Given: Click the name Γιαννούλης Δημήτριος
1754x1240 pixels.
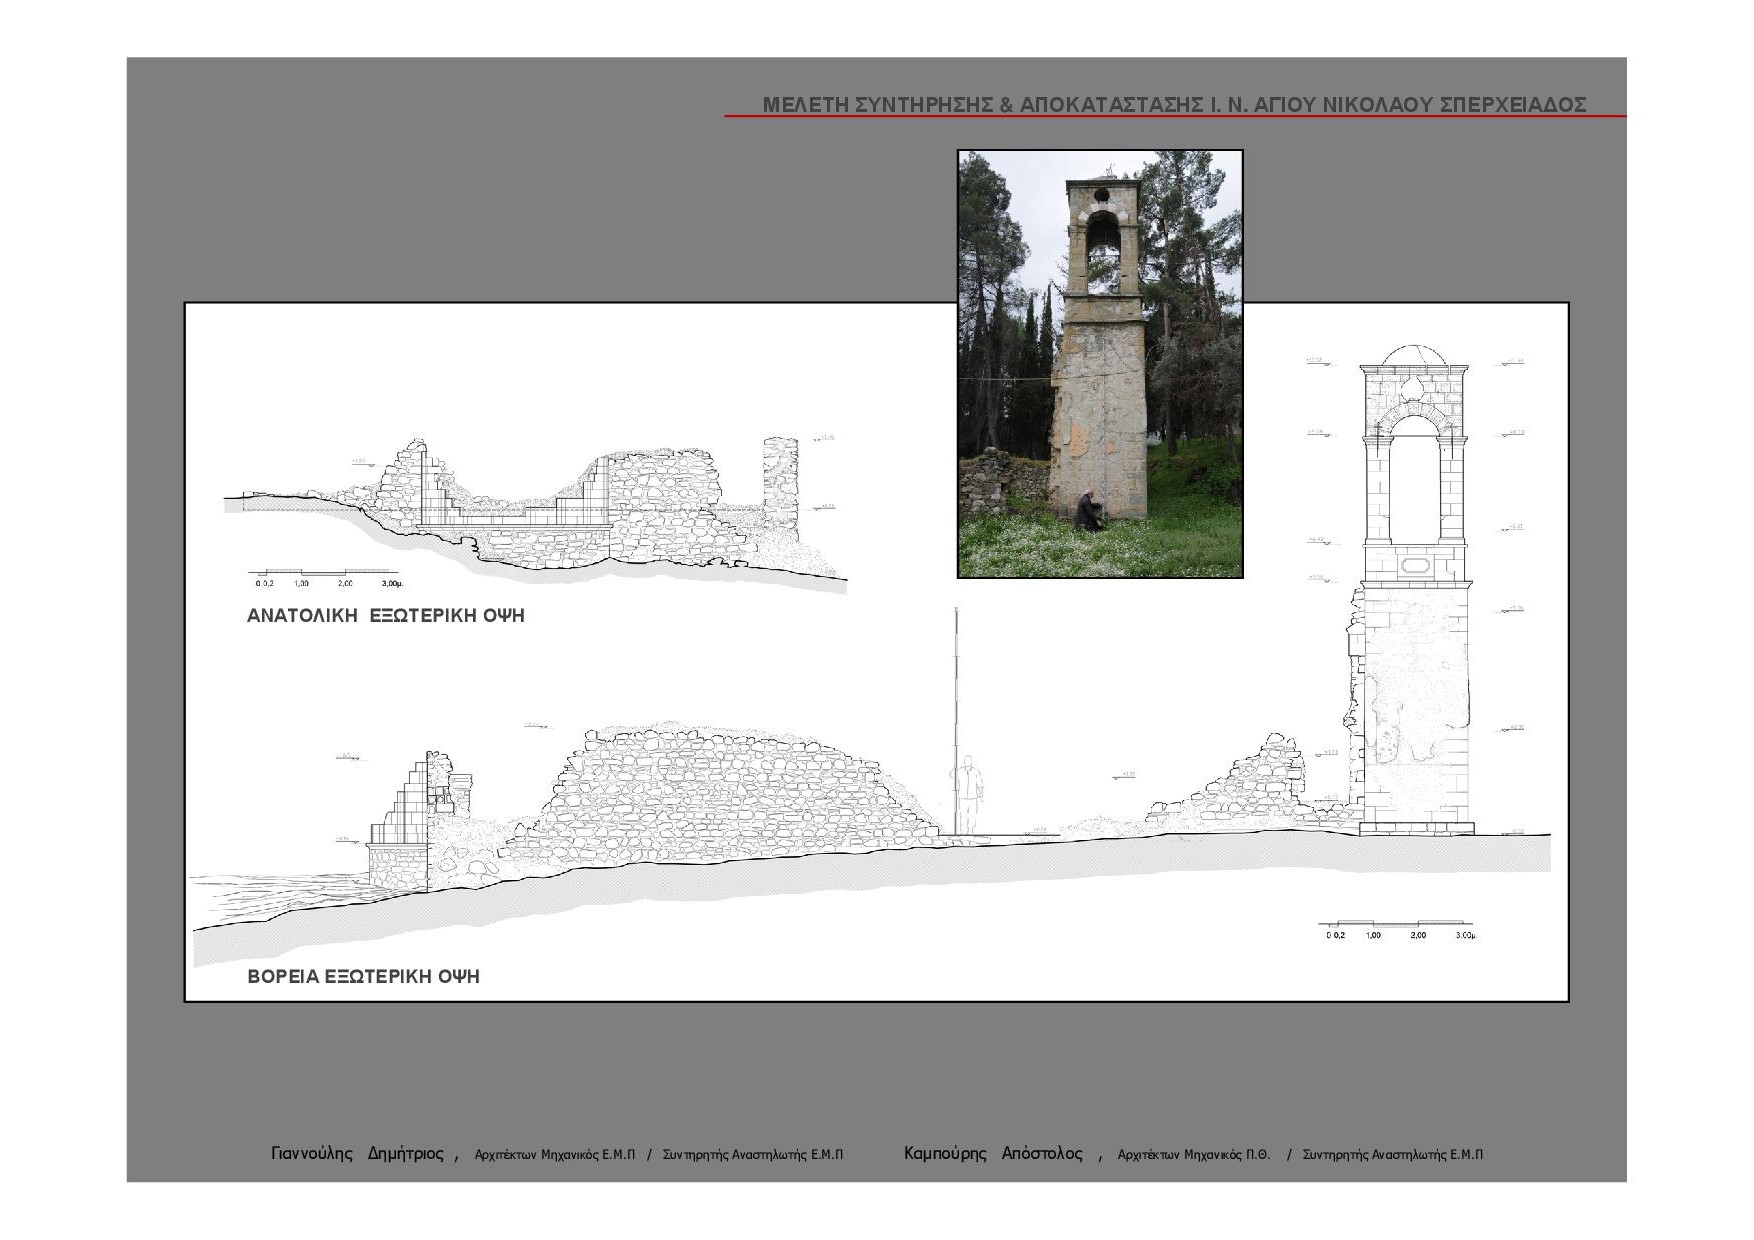Looking at the screenshot, I should pyautogui.click(x=357, y=1154).
